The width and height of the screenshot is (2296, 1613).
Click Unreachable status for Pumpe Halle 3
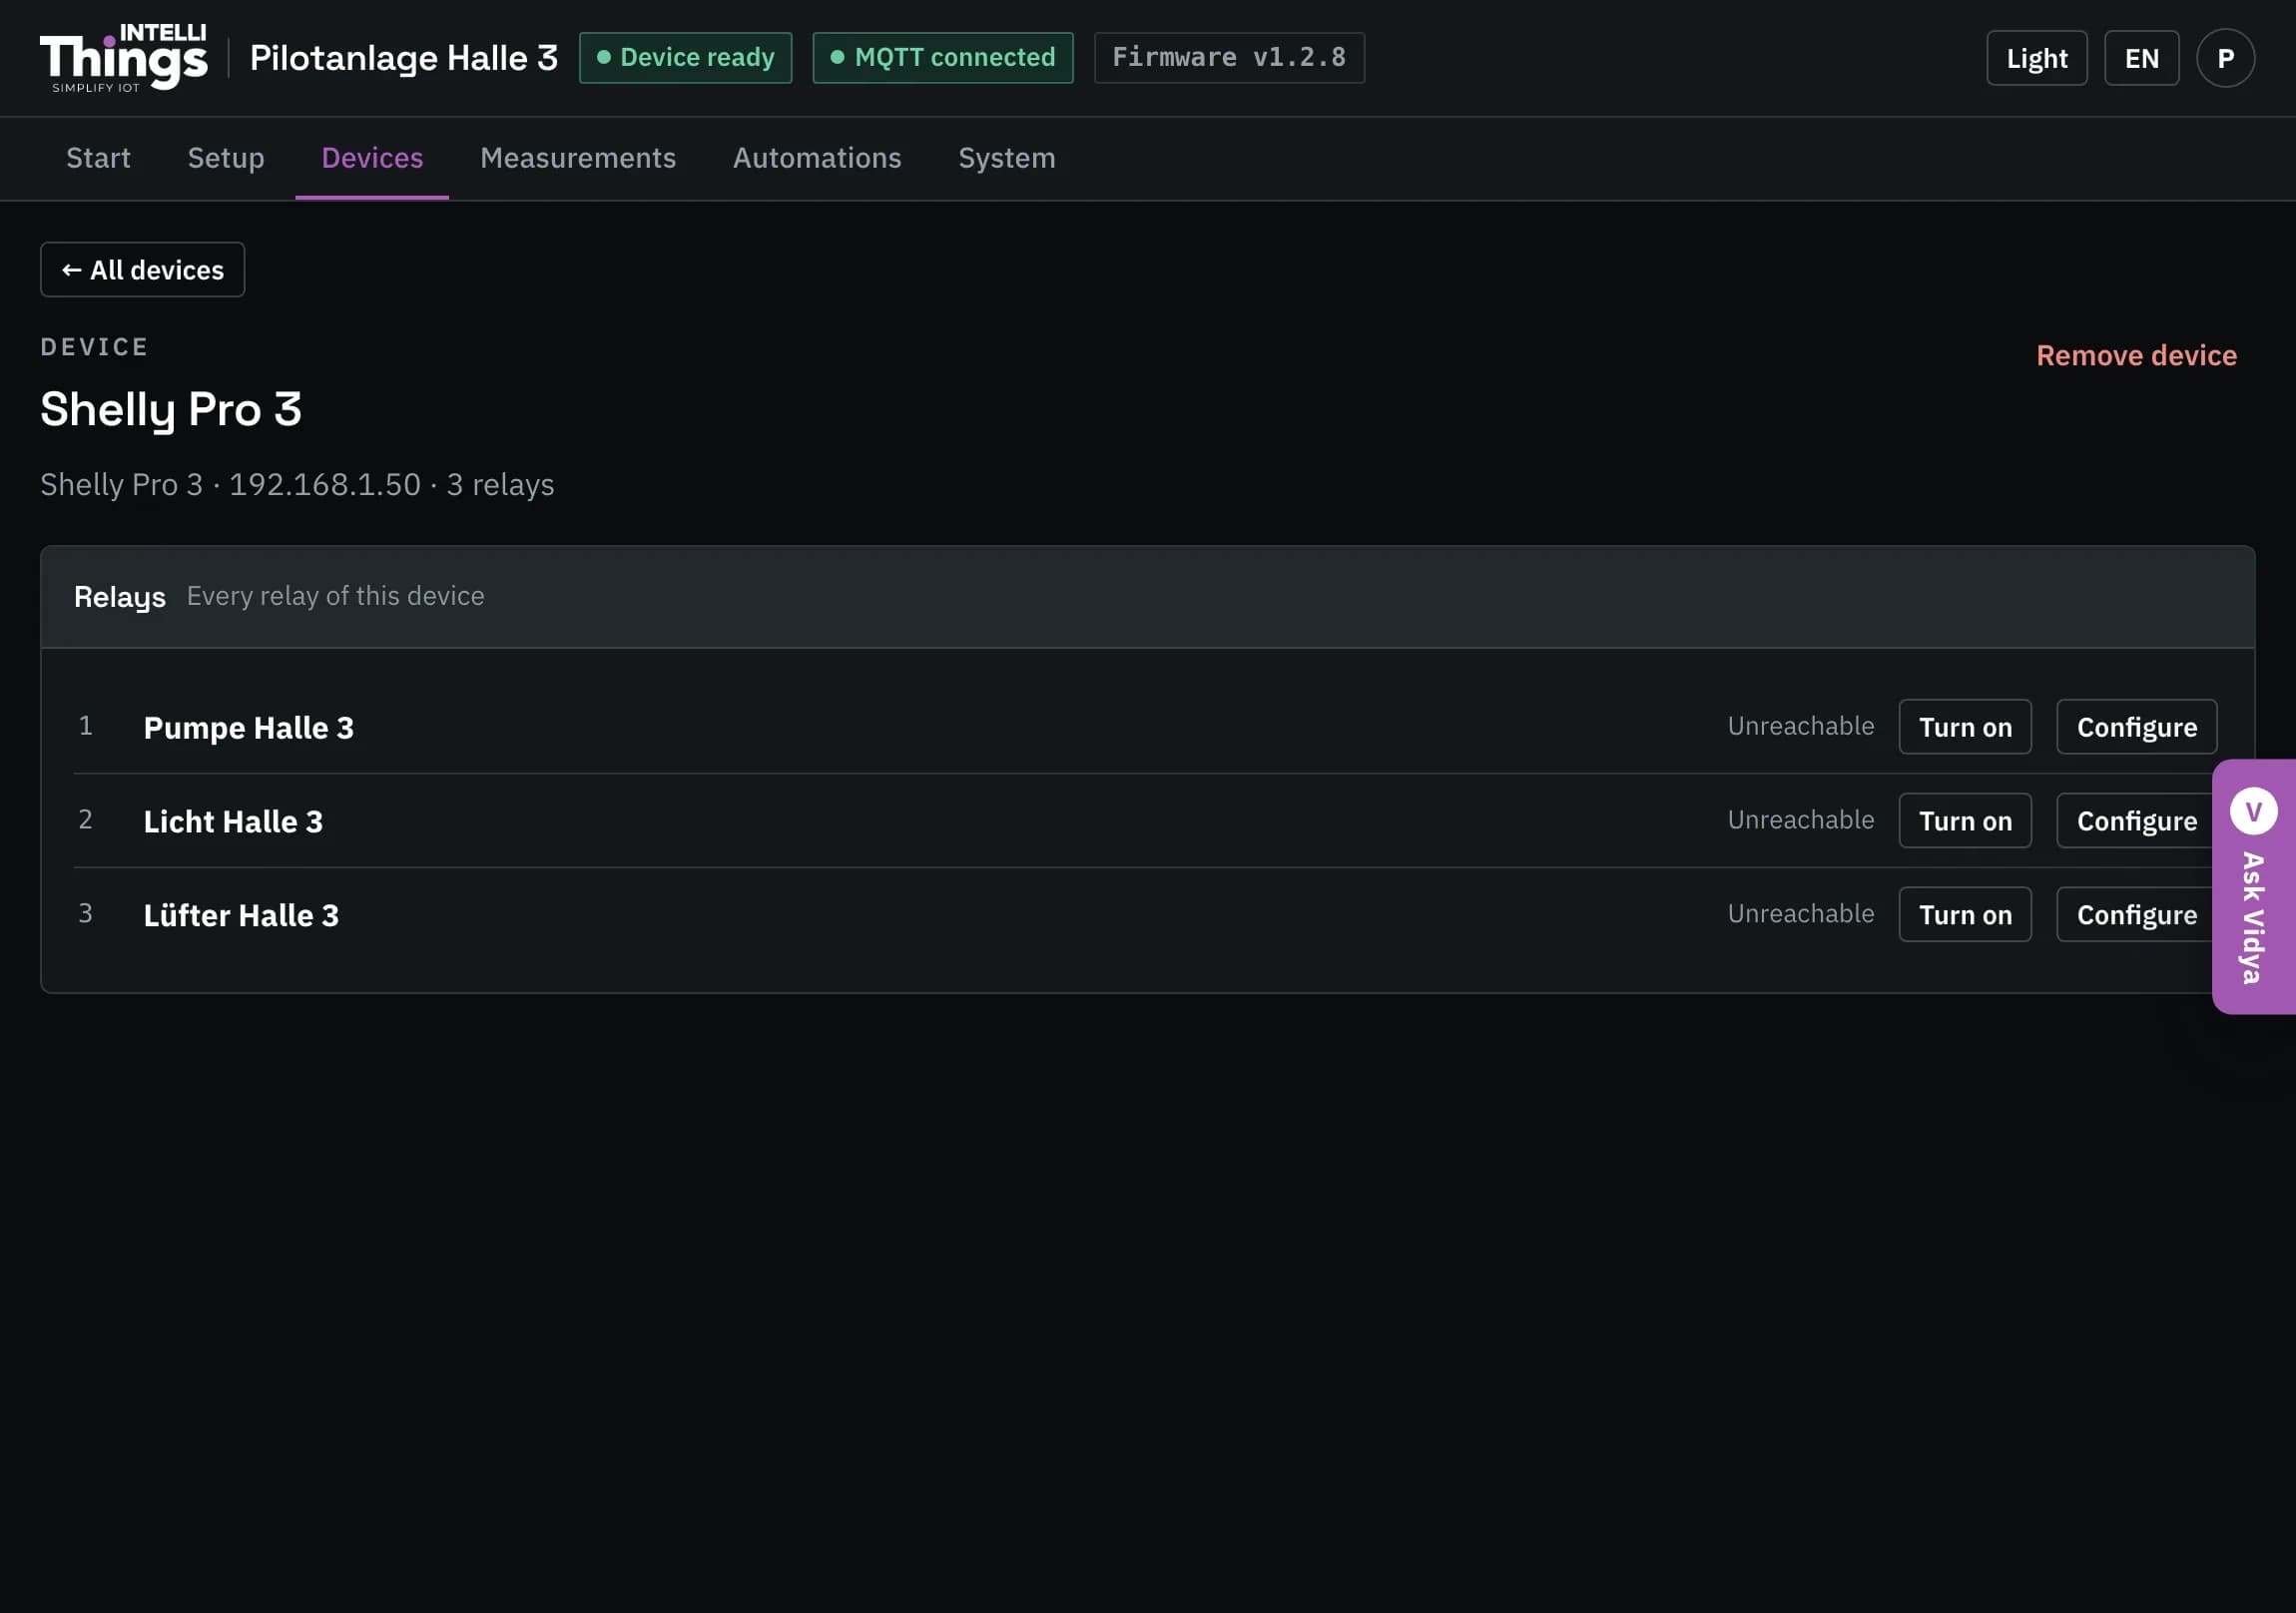[1801, 726]
